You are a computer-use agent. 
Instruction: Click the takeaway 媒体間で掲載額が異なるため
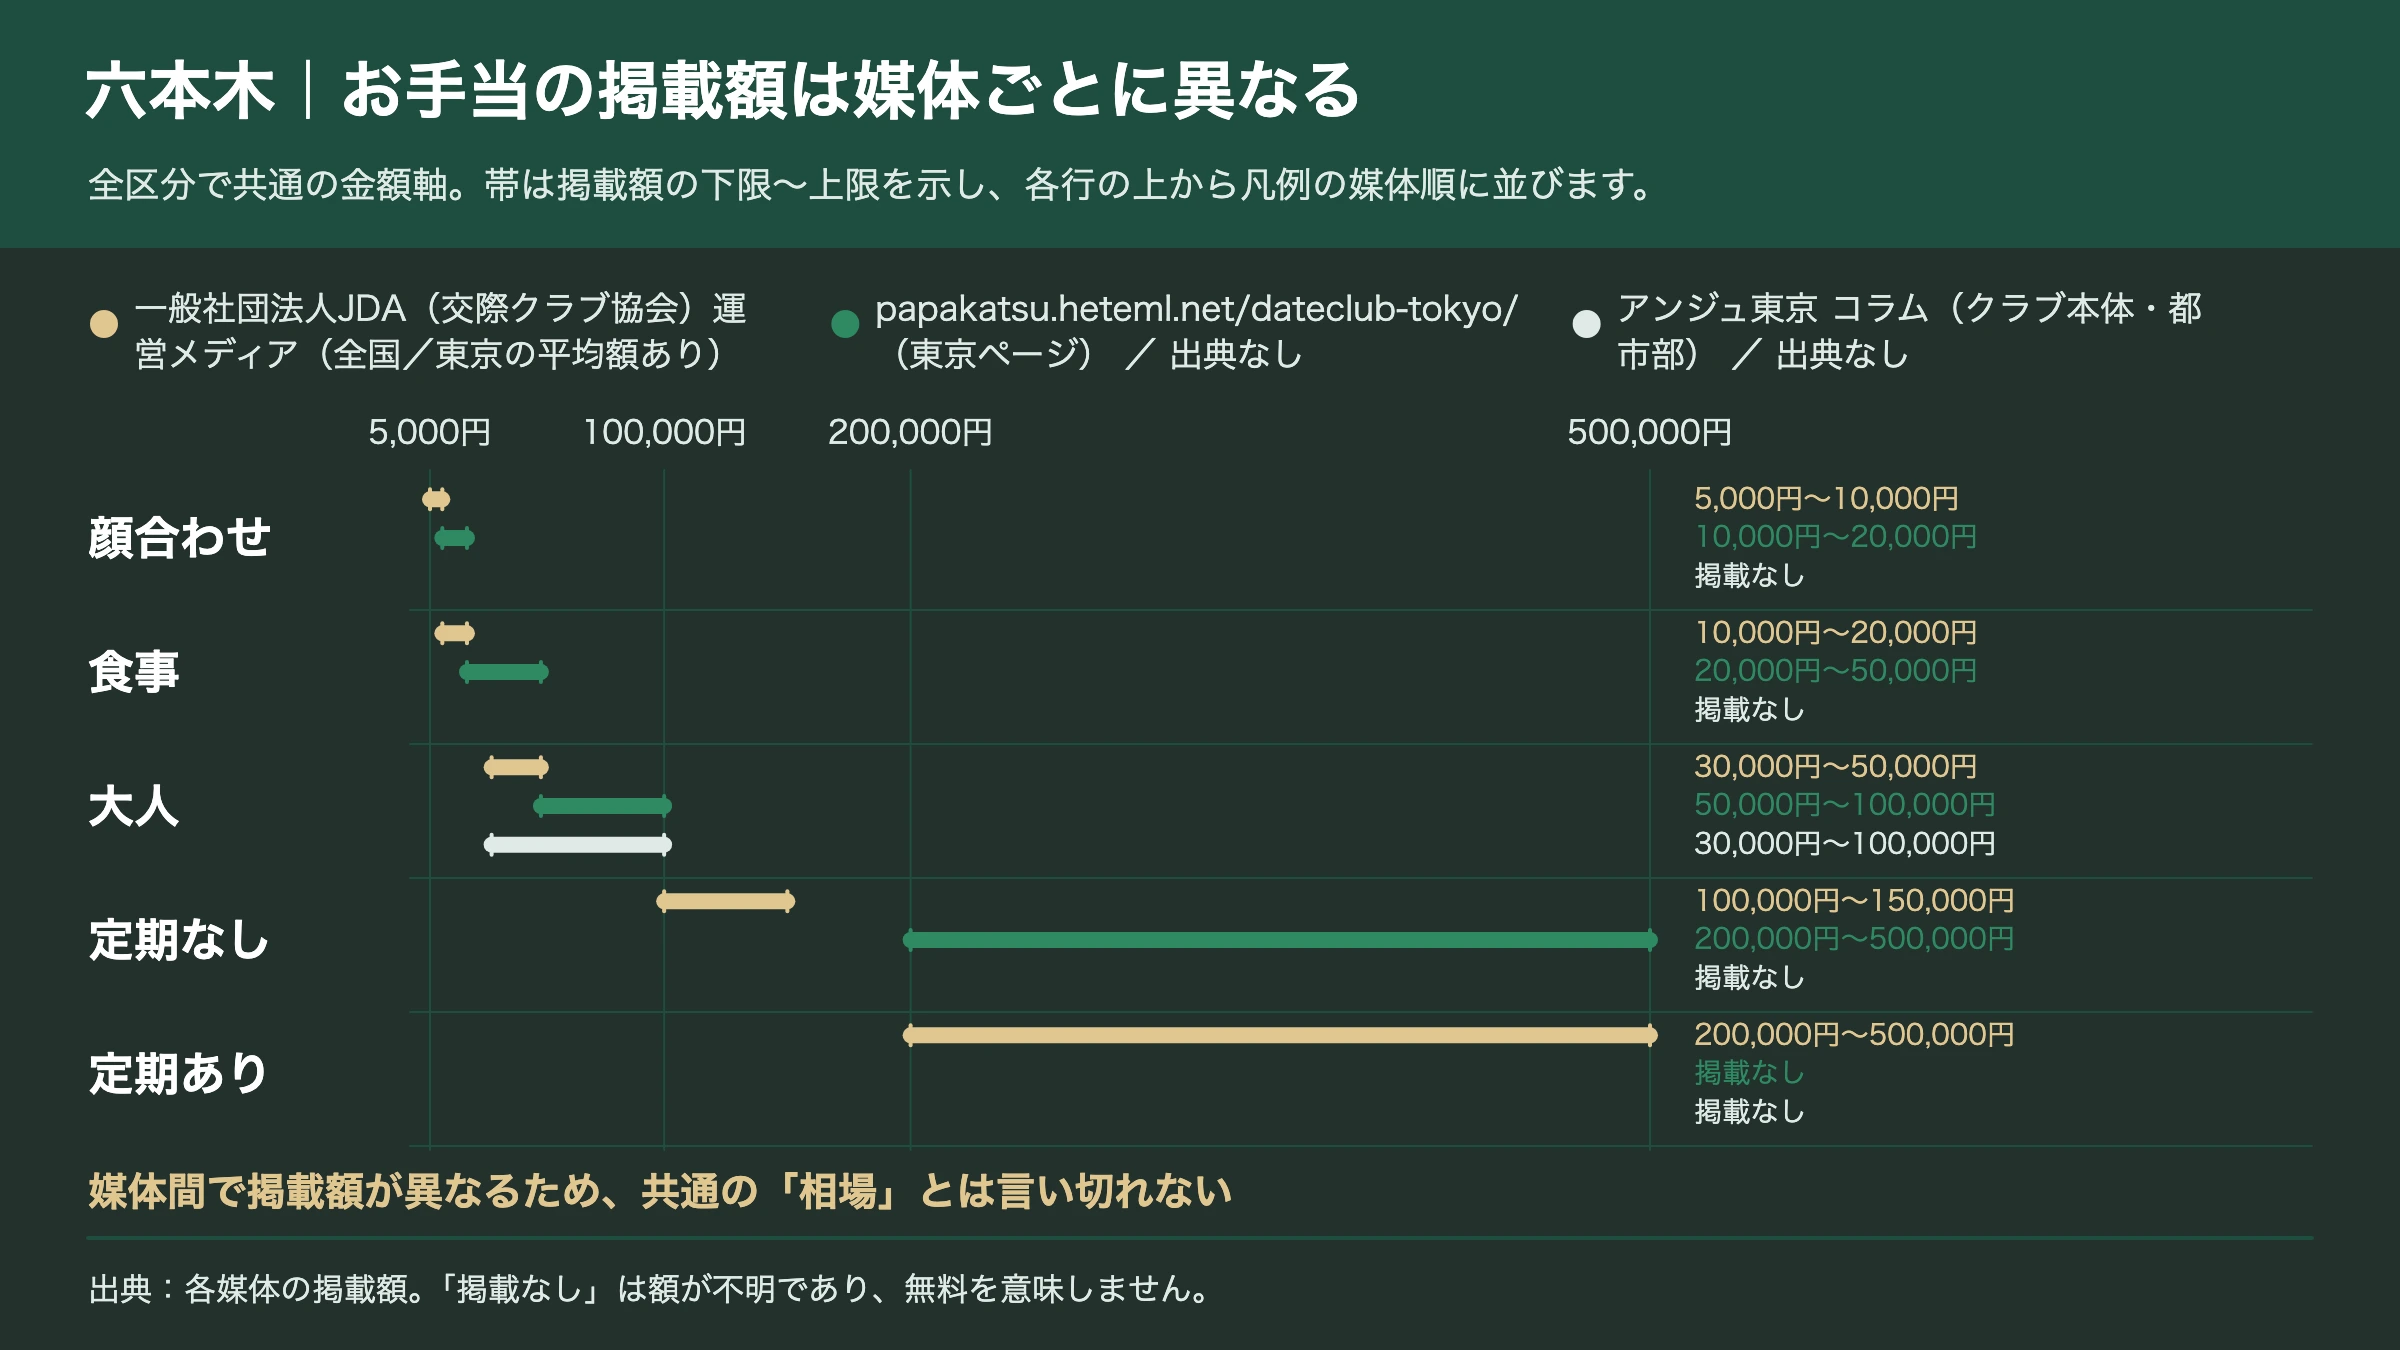pos(660,1192)
